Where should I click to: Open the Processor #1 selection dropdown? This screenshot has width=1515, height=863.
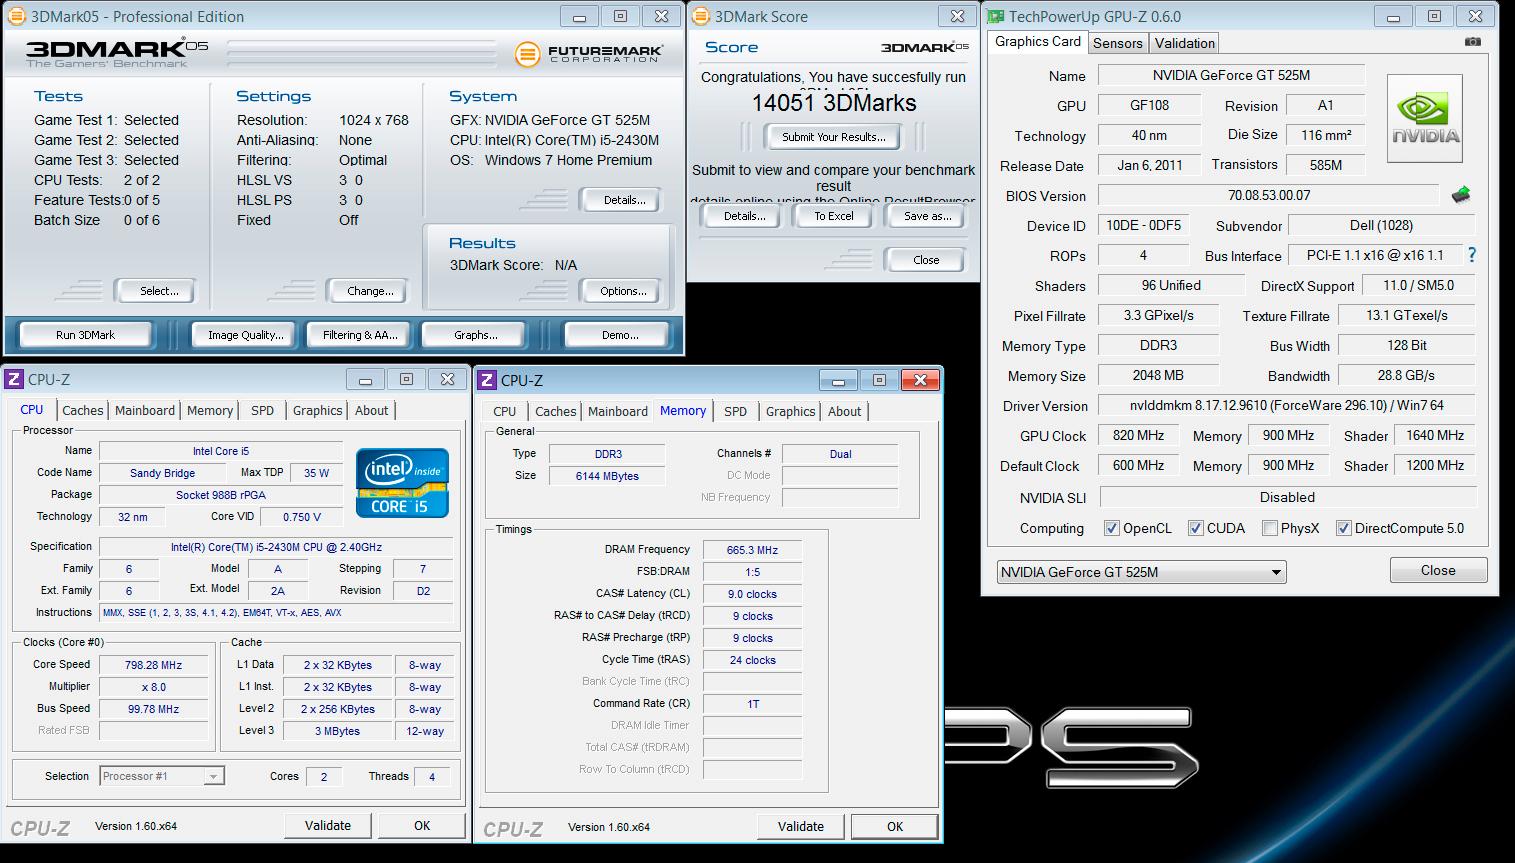[x=162, y=776]
